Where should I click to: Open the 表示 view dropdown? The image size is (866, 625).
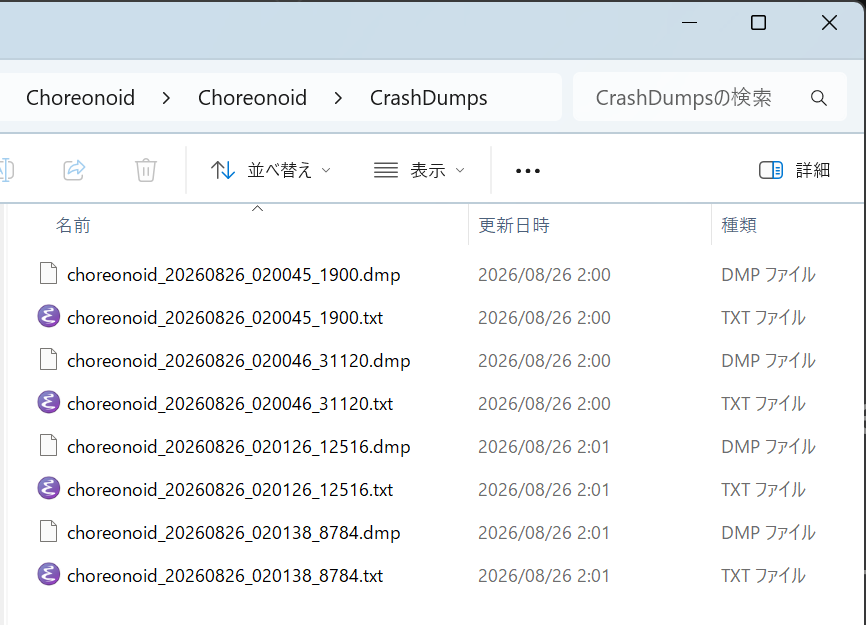click(419, 170)
